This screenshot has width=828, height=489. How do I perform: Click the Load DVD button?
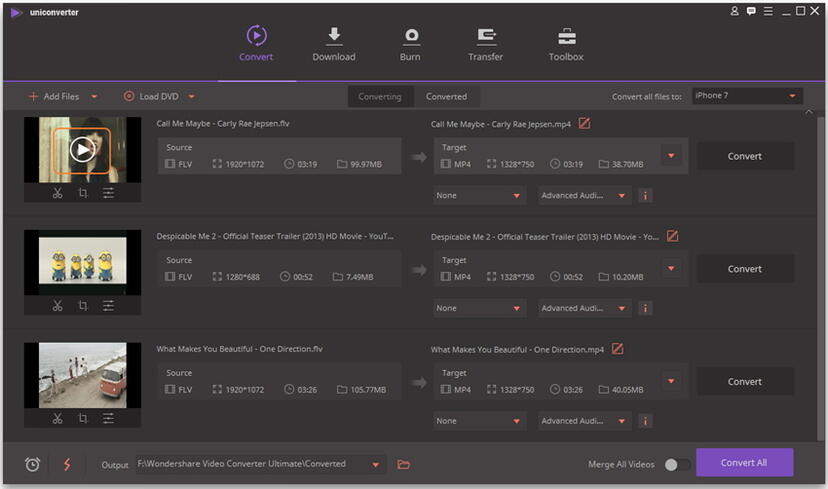(152, 97)
